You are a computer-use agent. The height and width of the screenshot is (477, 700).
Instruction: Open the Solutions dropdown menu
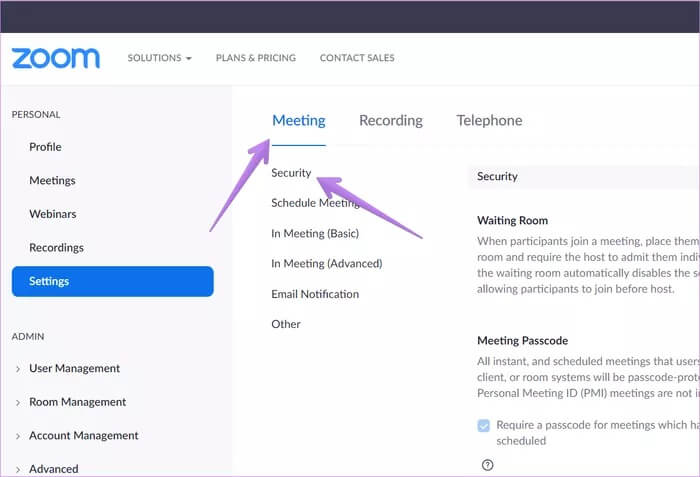click(x=159, y=58)
